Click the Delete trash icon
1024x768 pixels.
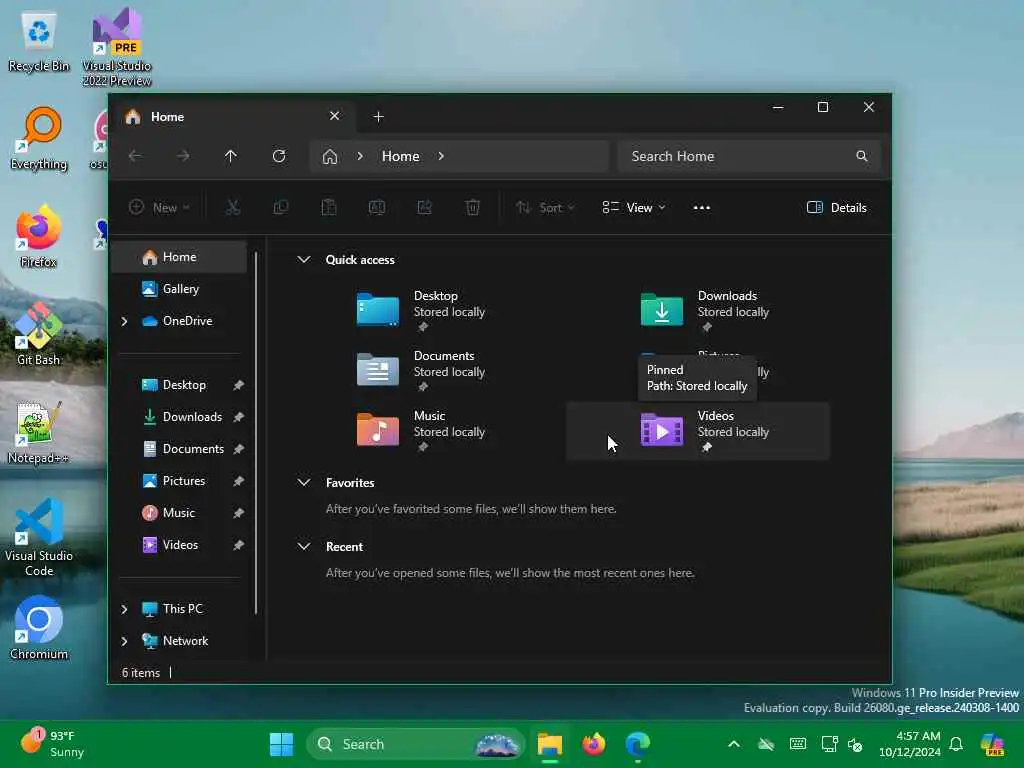[x=473, y=208]
